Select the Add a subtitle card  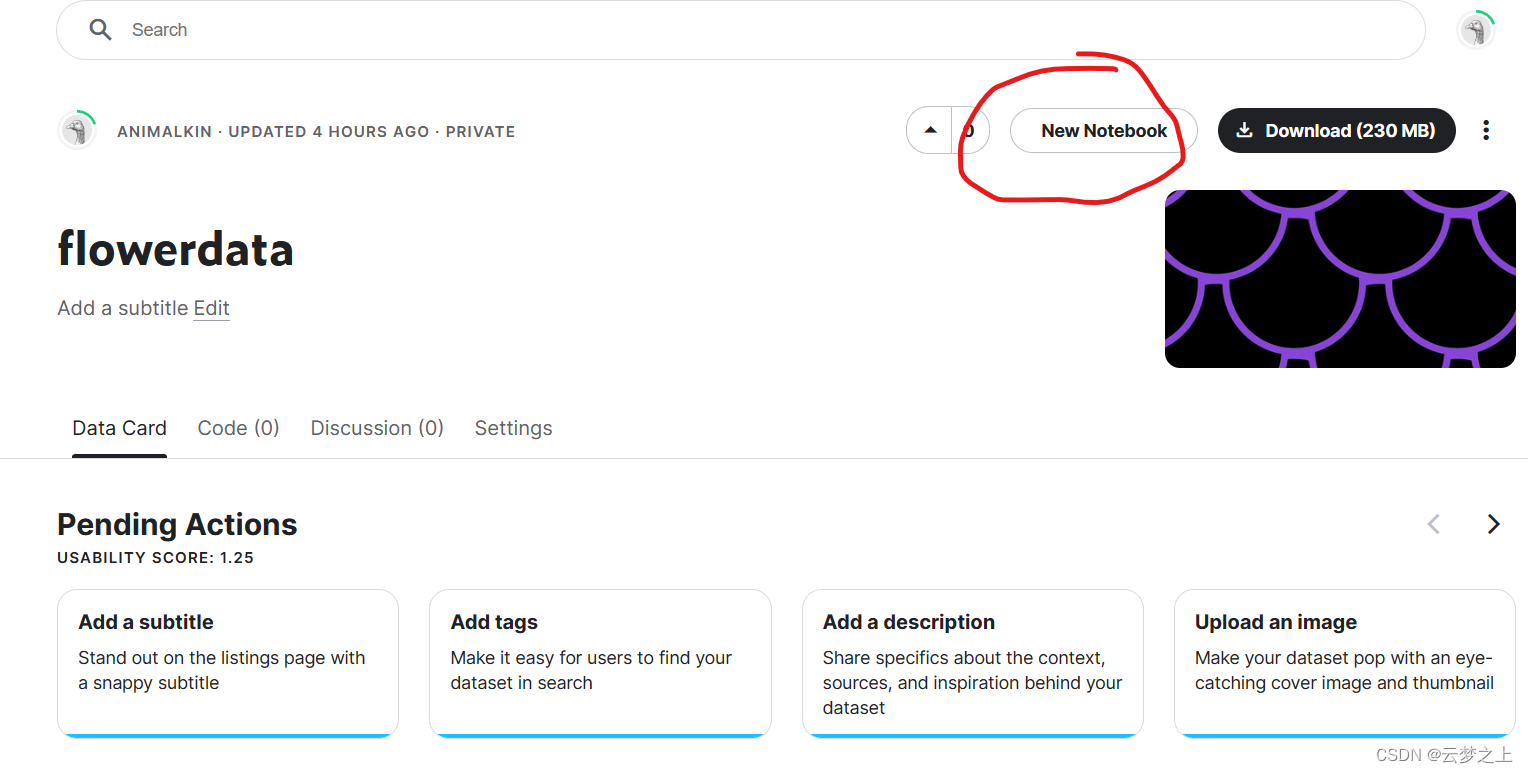[x=228, y=663]
